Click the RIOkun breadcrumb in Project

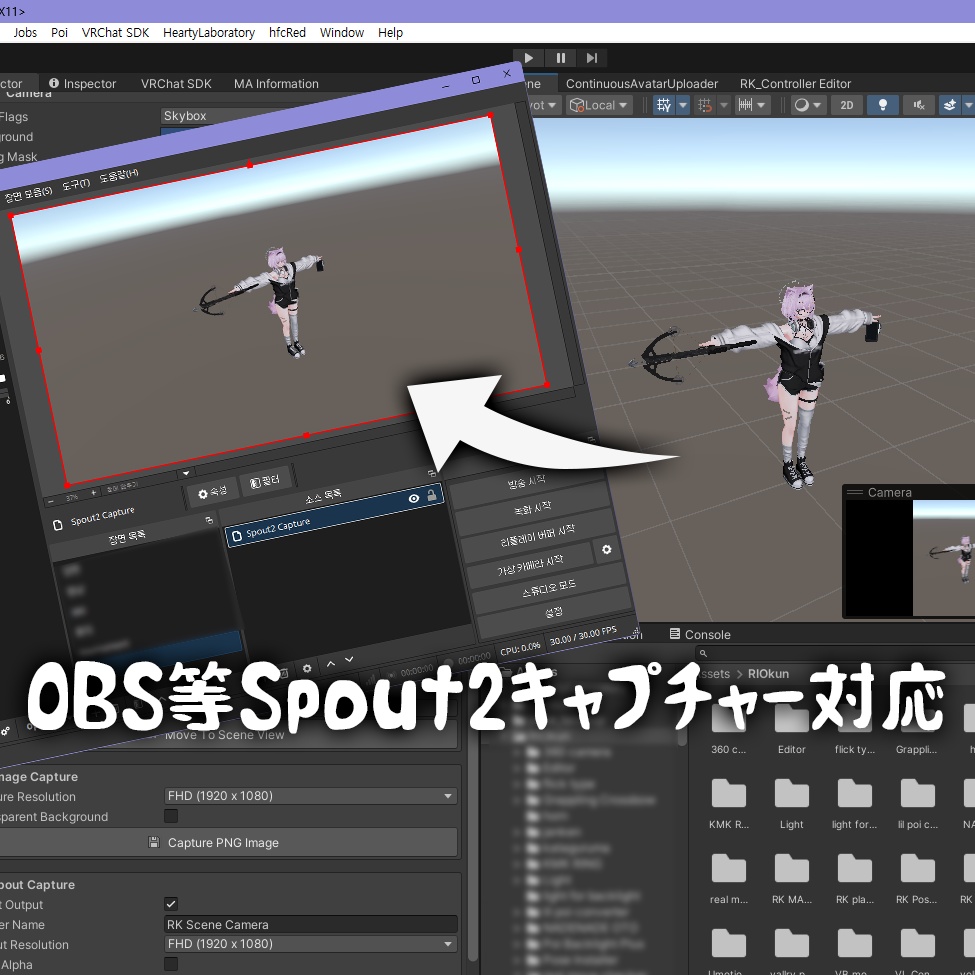768,673
